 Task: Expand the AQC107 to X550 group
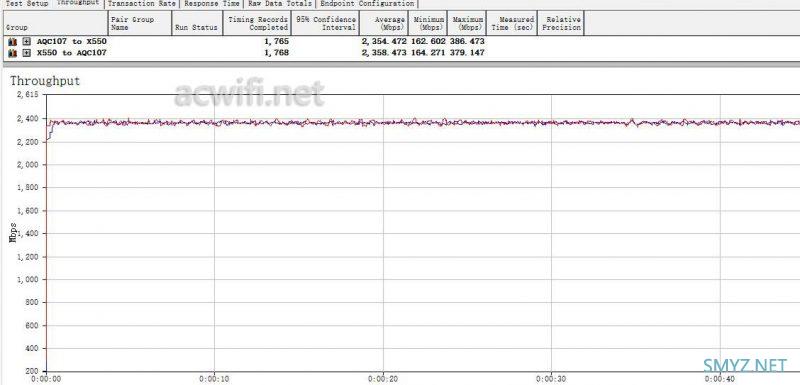[x=27, y=42]
